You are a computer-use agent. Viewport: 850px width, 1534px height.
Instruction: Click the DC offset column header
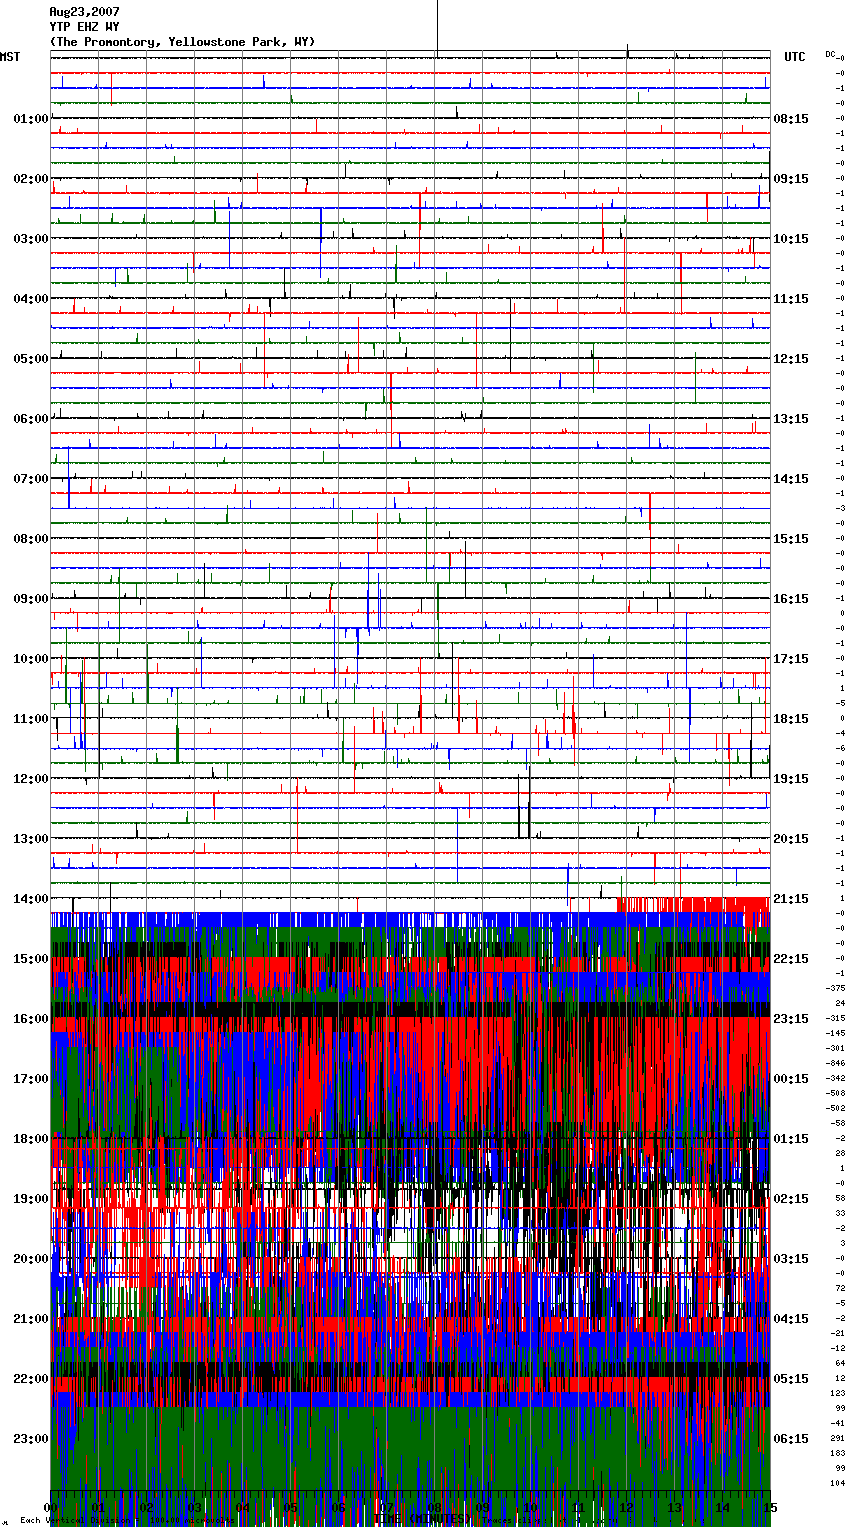830,54
